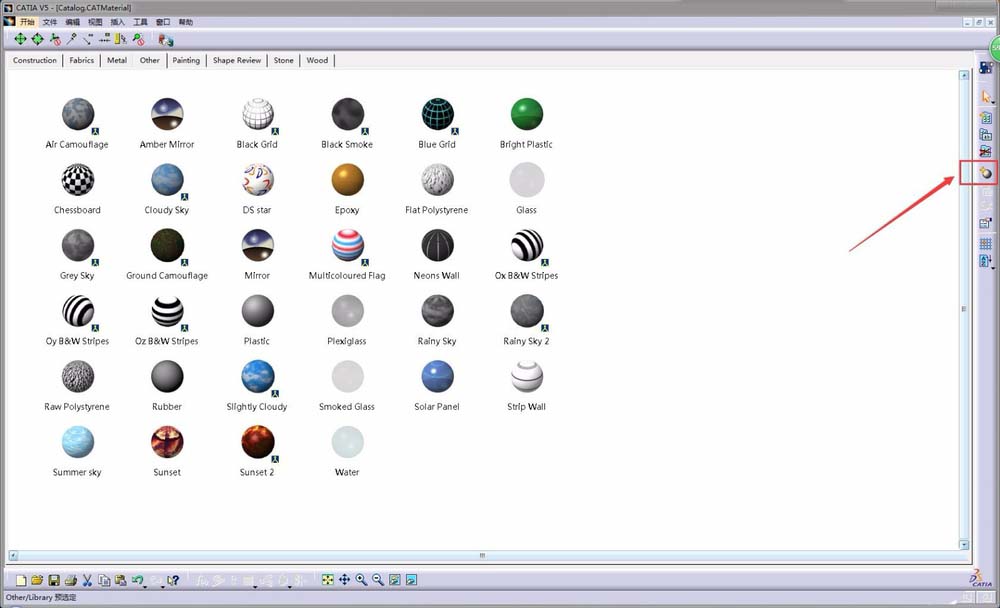
Task: Open the 编辑 (Edit) menu
Action: tap(73, 22)
